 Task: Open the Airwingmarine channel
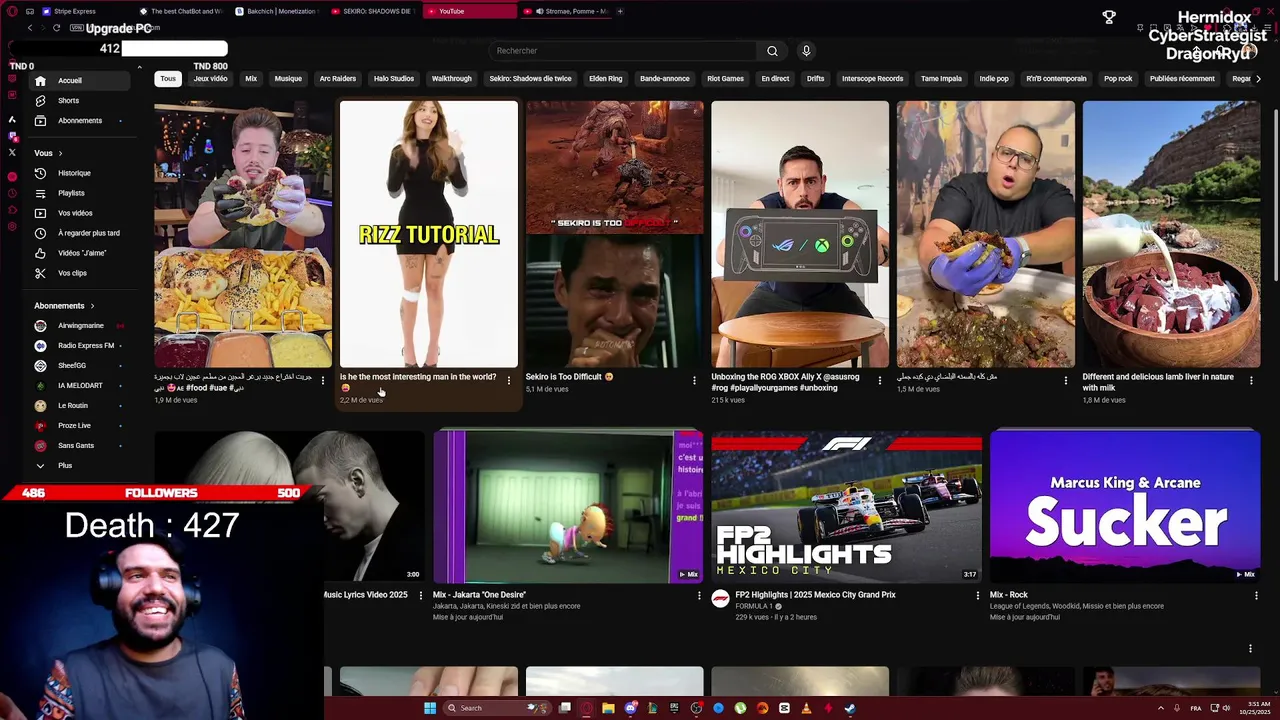tap(80, 325)
